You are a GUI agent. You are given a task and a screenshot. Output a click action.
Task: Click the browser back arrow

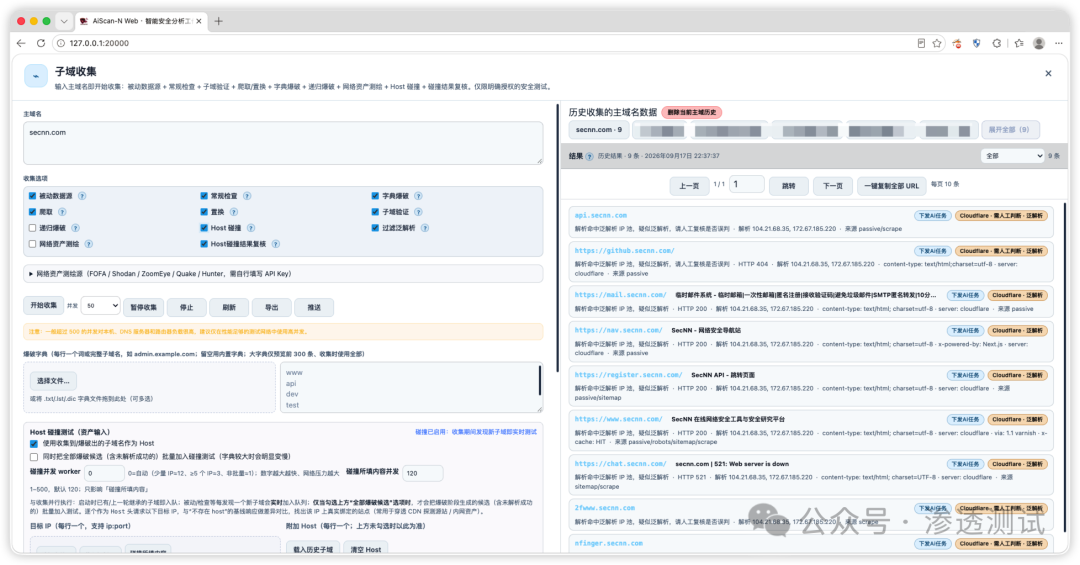pos(21,43)
